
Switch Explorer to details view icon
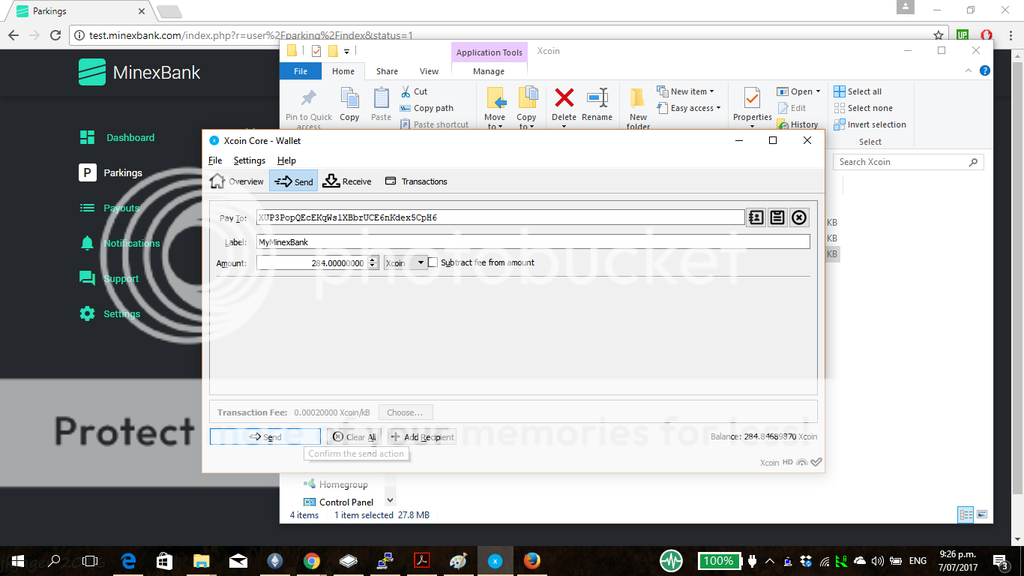click(966, 515)
